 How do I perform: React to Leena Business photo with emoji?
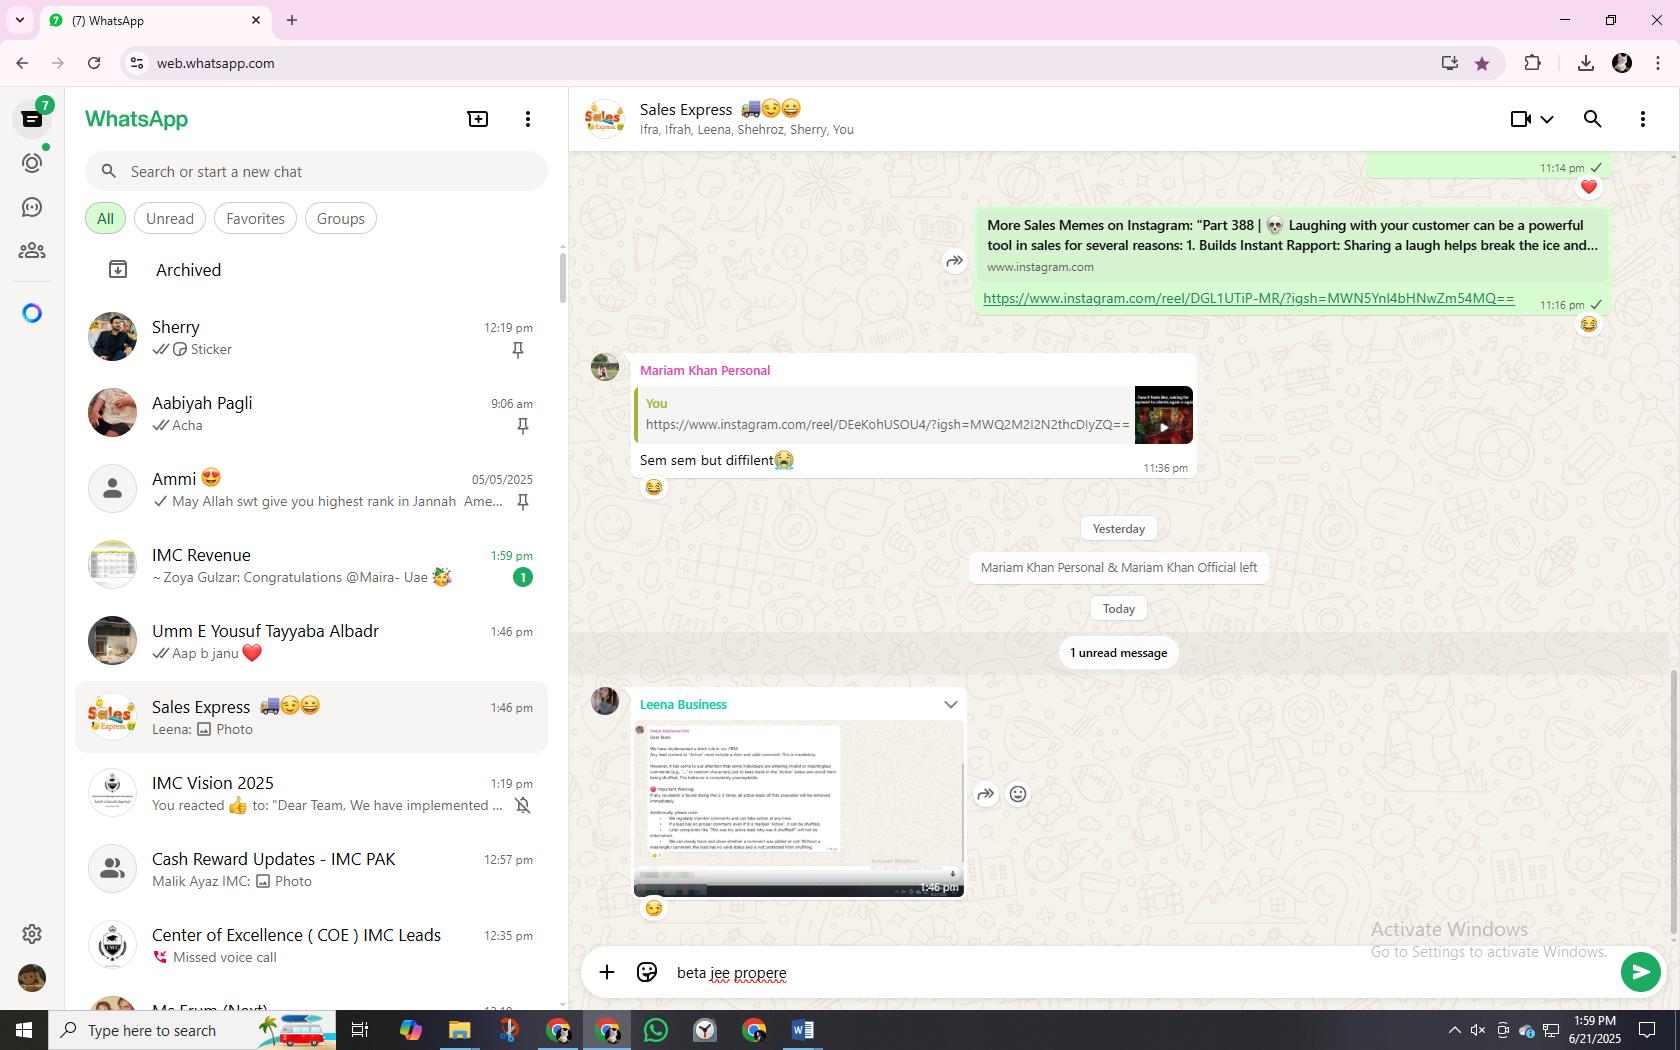coord(1018,794)
